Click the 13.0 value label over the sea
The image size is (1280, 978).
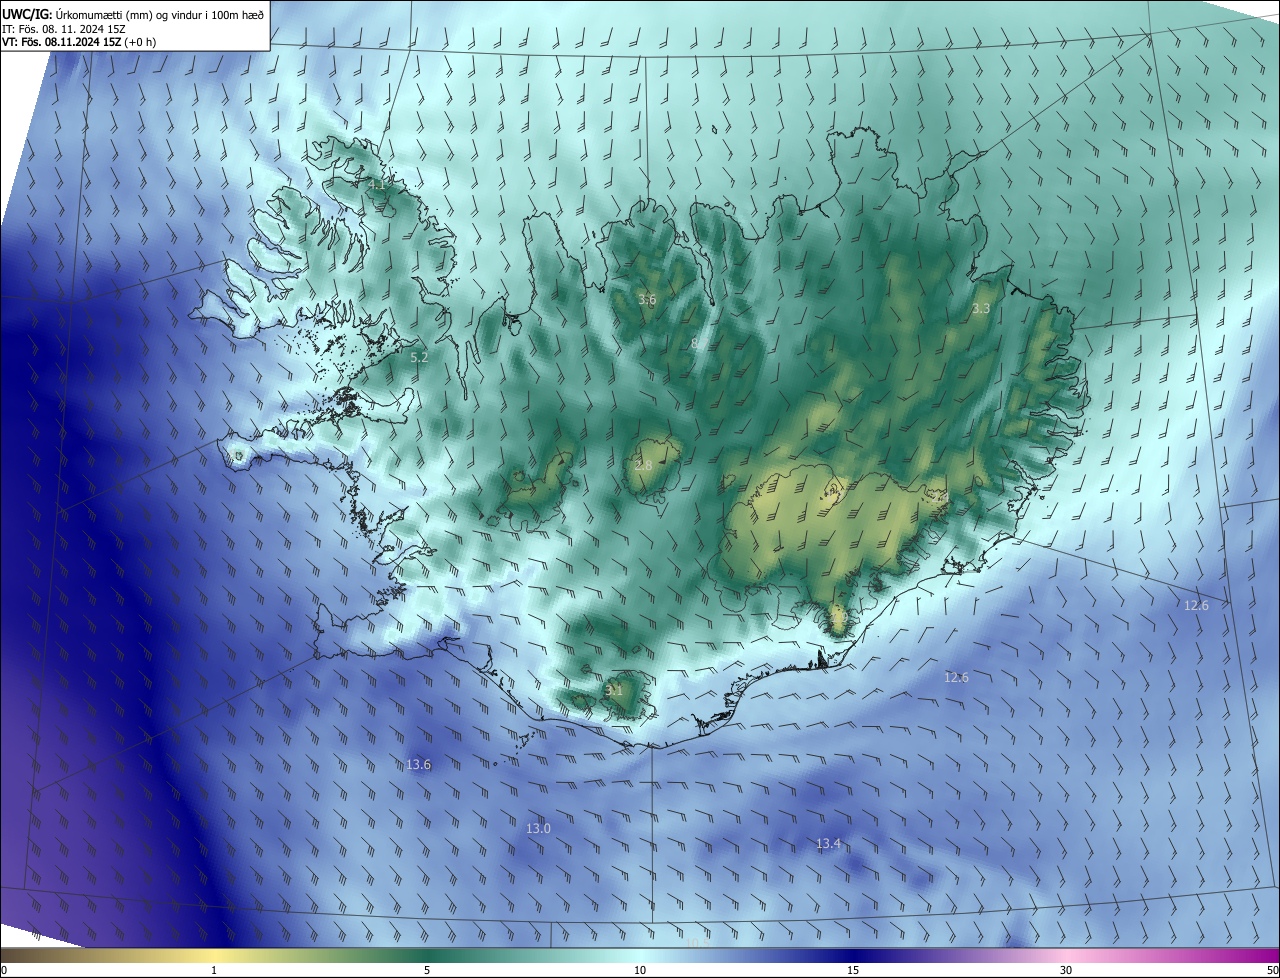tap(538, 829)
